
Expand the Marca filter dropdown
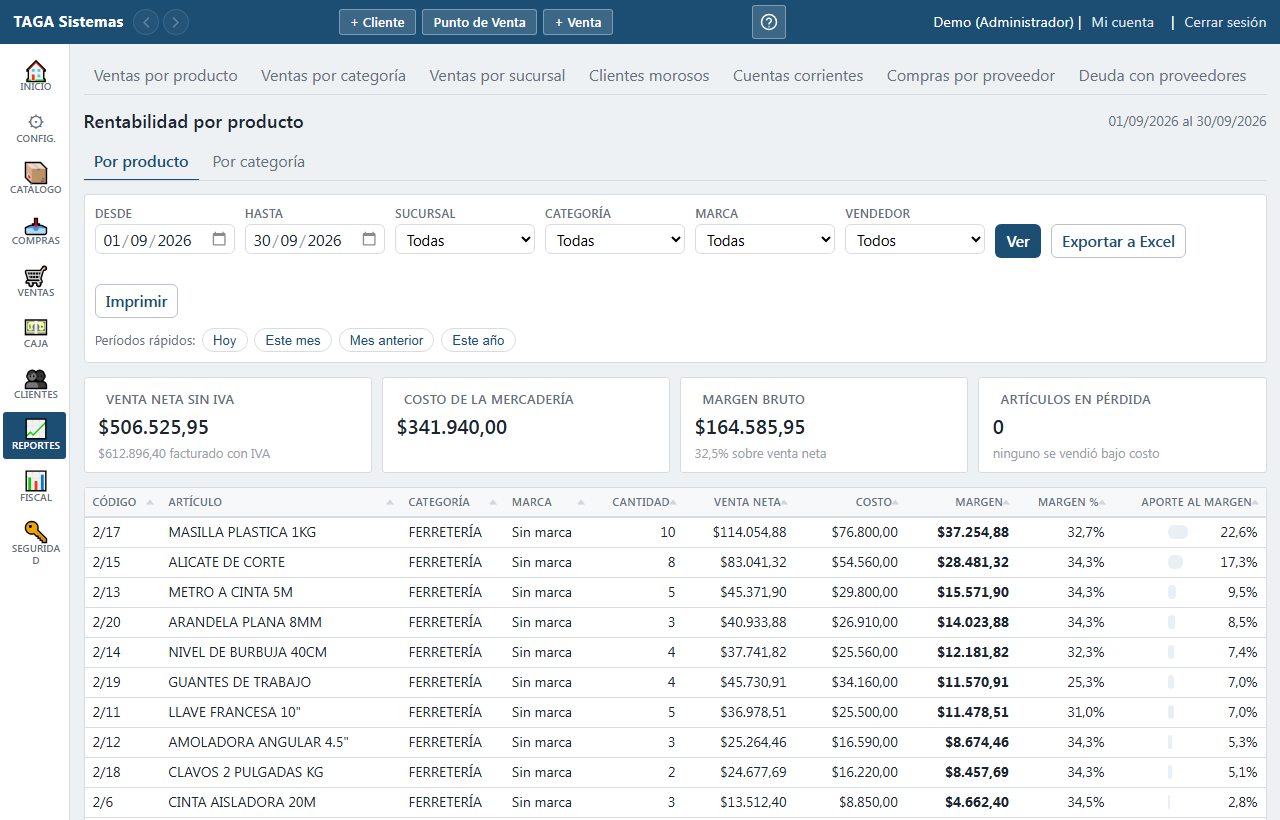tap(765, 240)
